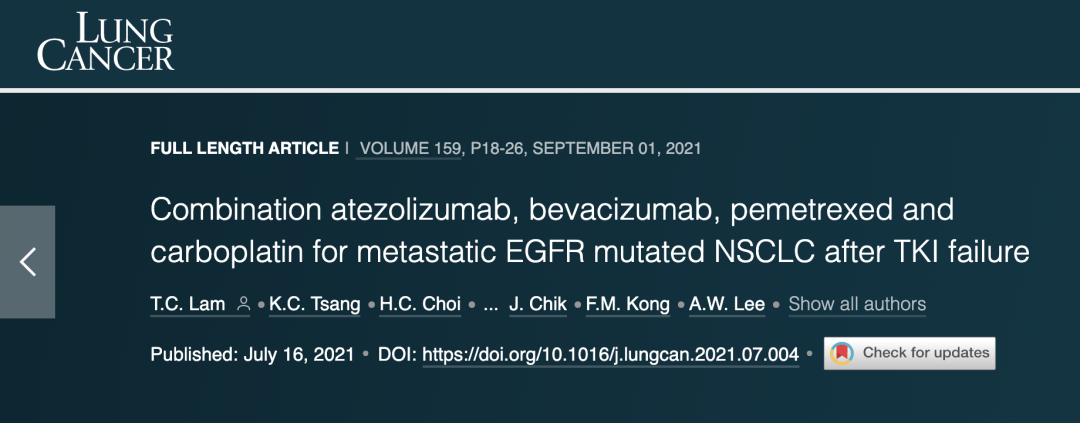Click the Published July 16, 2021 date
The height and width of the screenshot is (423, 1080).
[252, 355]
